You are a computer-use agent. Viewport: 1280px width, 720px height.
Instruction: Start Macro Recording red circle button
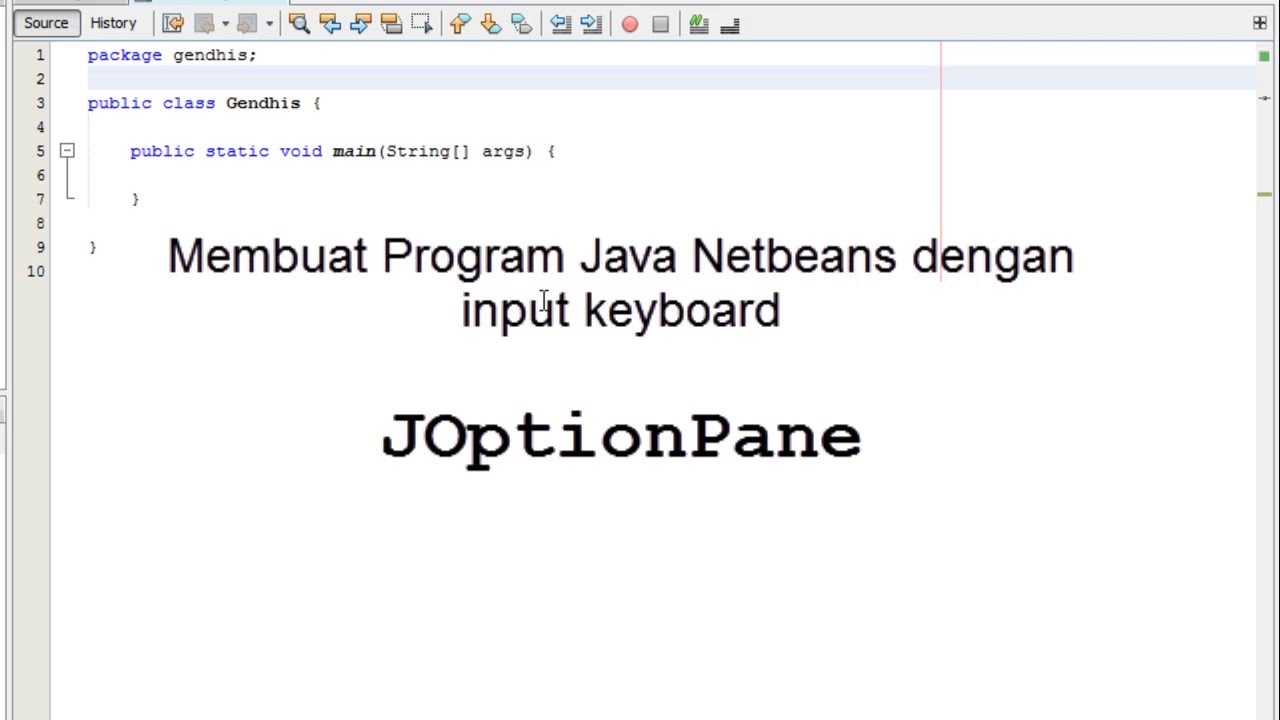pyautogui.click(x=630, y=24)
